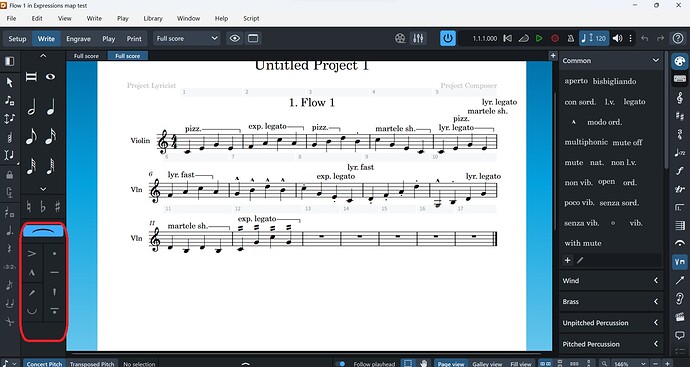690x367 pixels.
Task: Open the Video window
Action: pyautogui.click(x=400, y=38)
